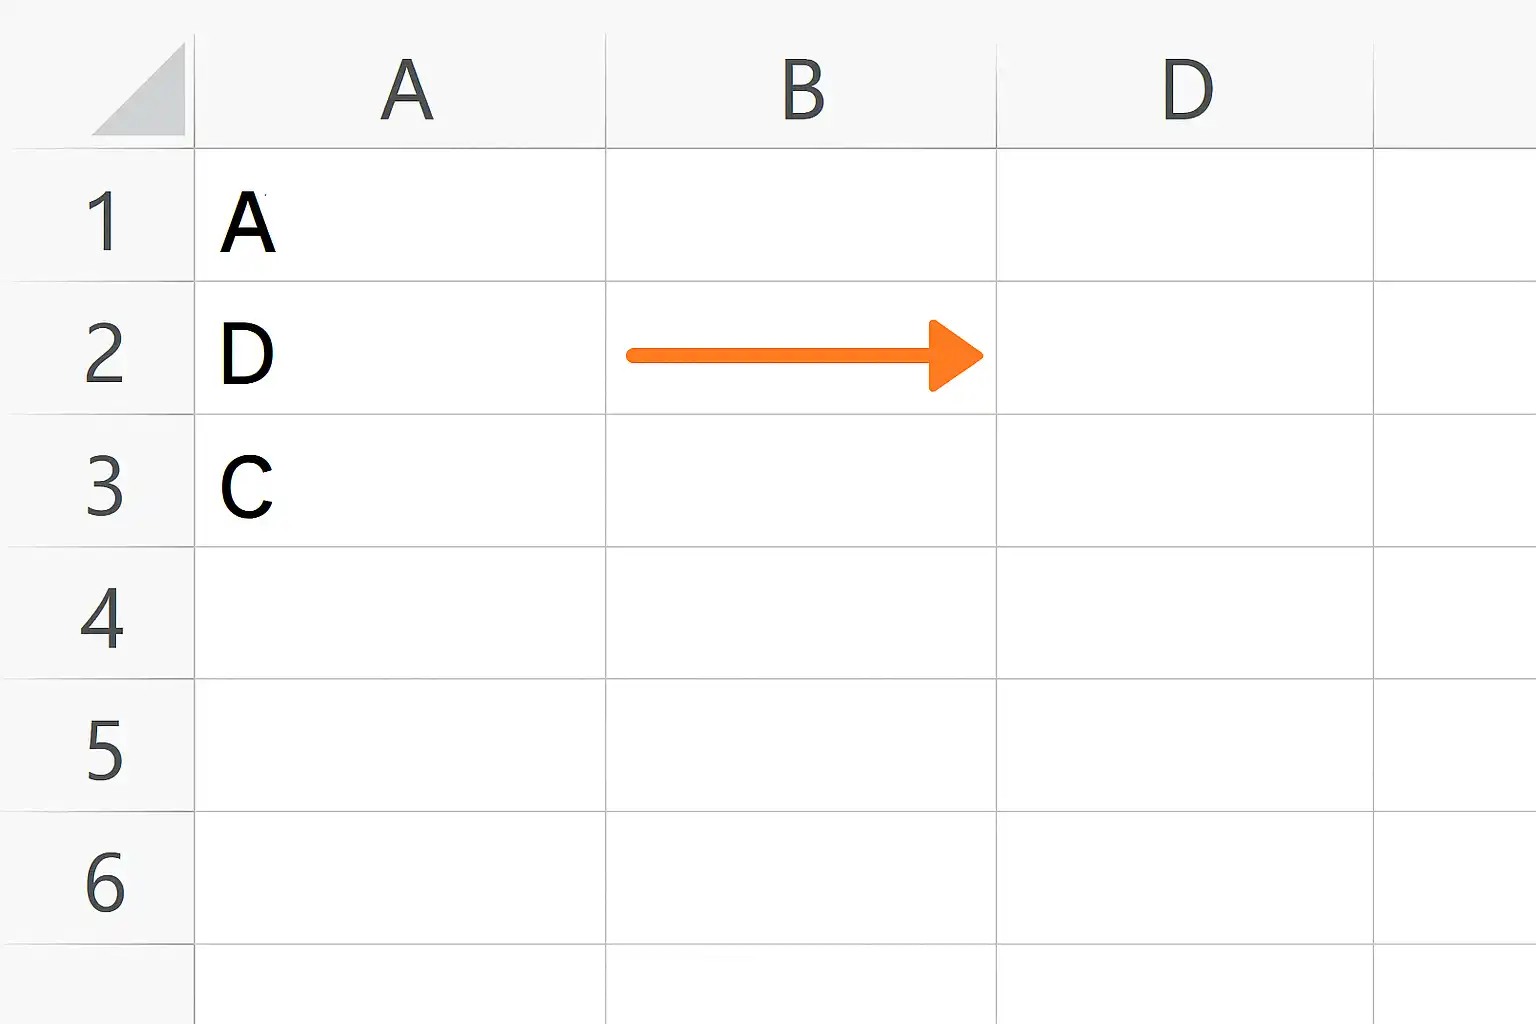Viewport: 1536px width, 1024px height.
Task: Select row 3 header
Action: (x=100, y=481)
